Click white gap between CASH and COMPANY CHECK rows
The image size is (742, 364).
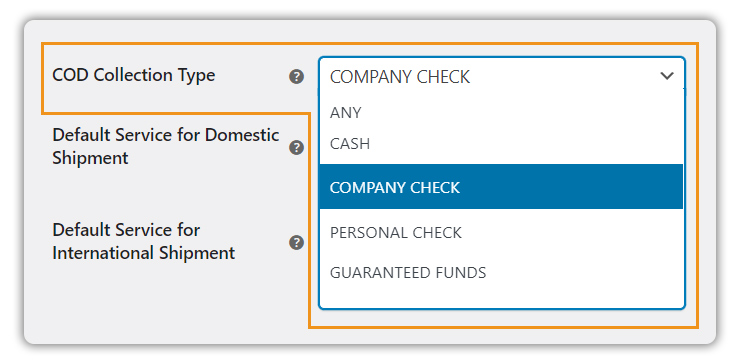501,159
